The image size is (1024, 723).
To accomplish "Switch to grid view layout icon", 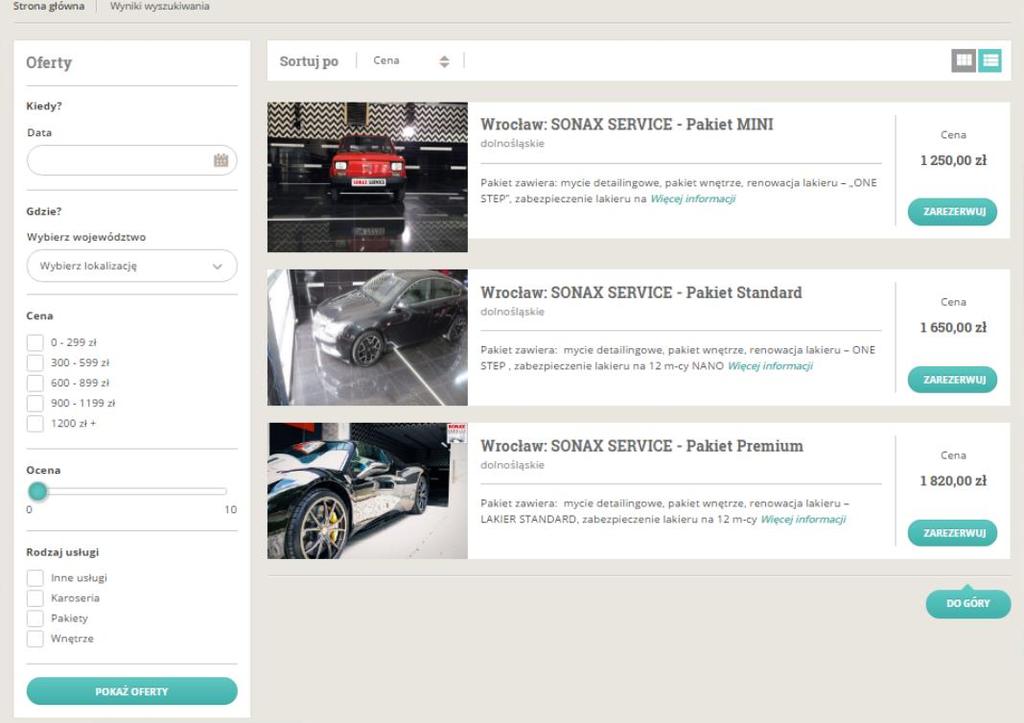I will pos(963,61).
